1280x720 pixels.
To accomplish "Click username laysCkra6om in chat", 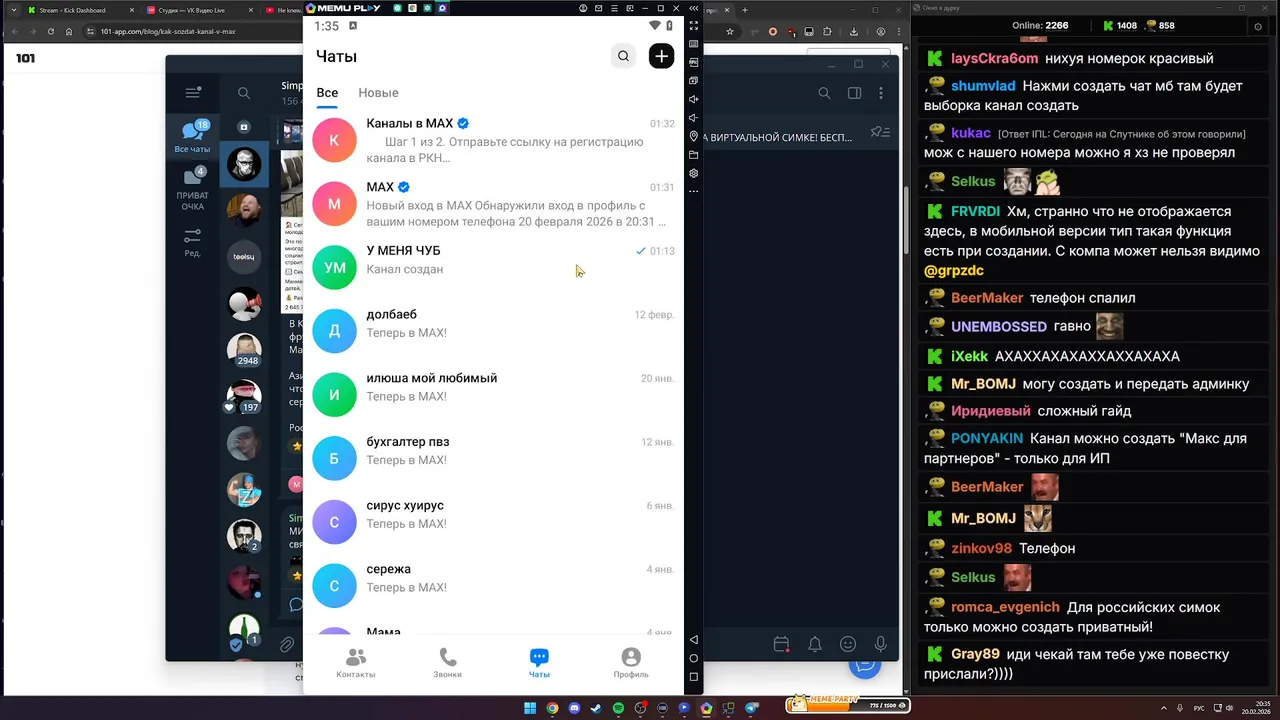I will tap(995, 58).
